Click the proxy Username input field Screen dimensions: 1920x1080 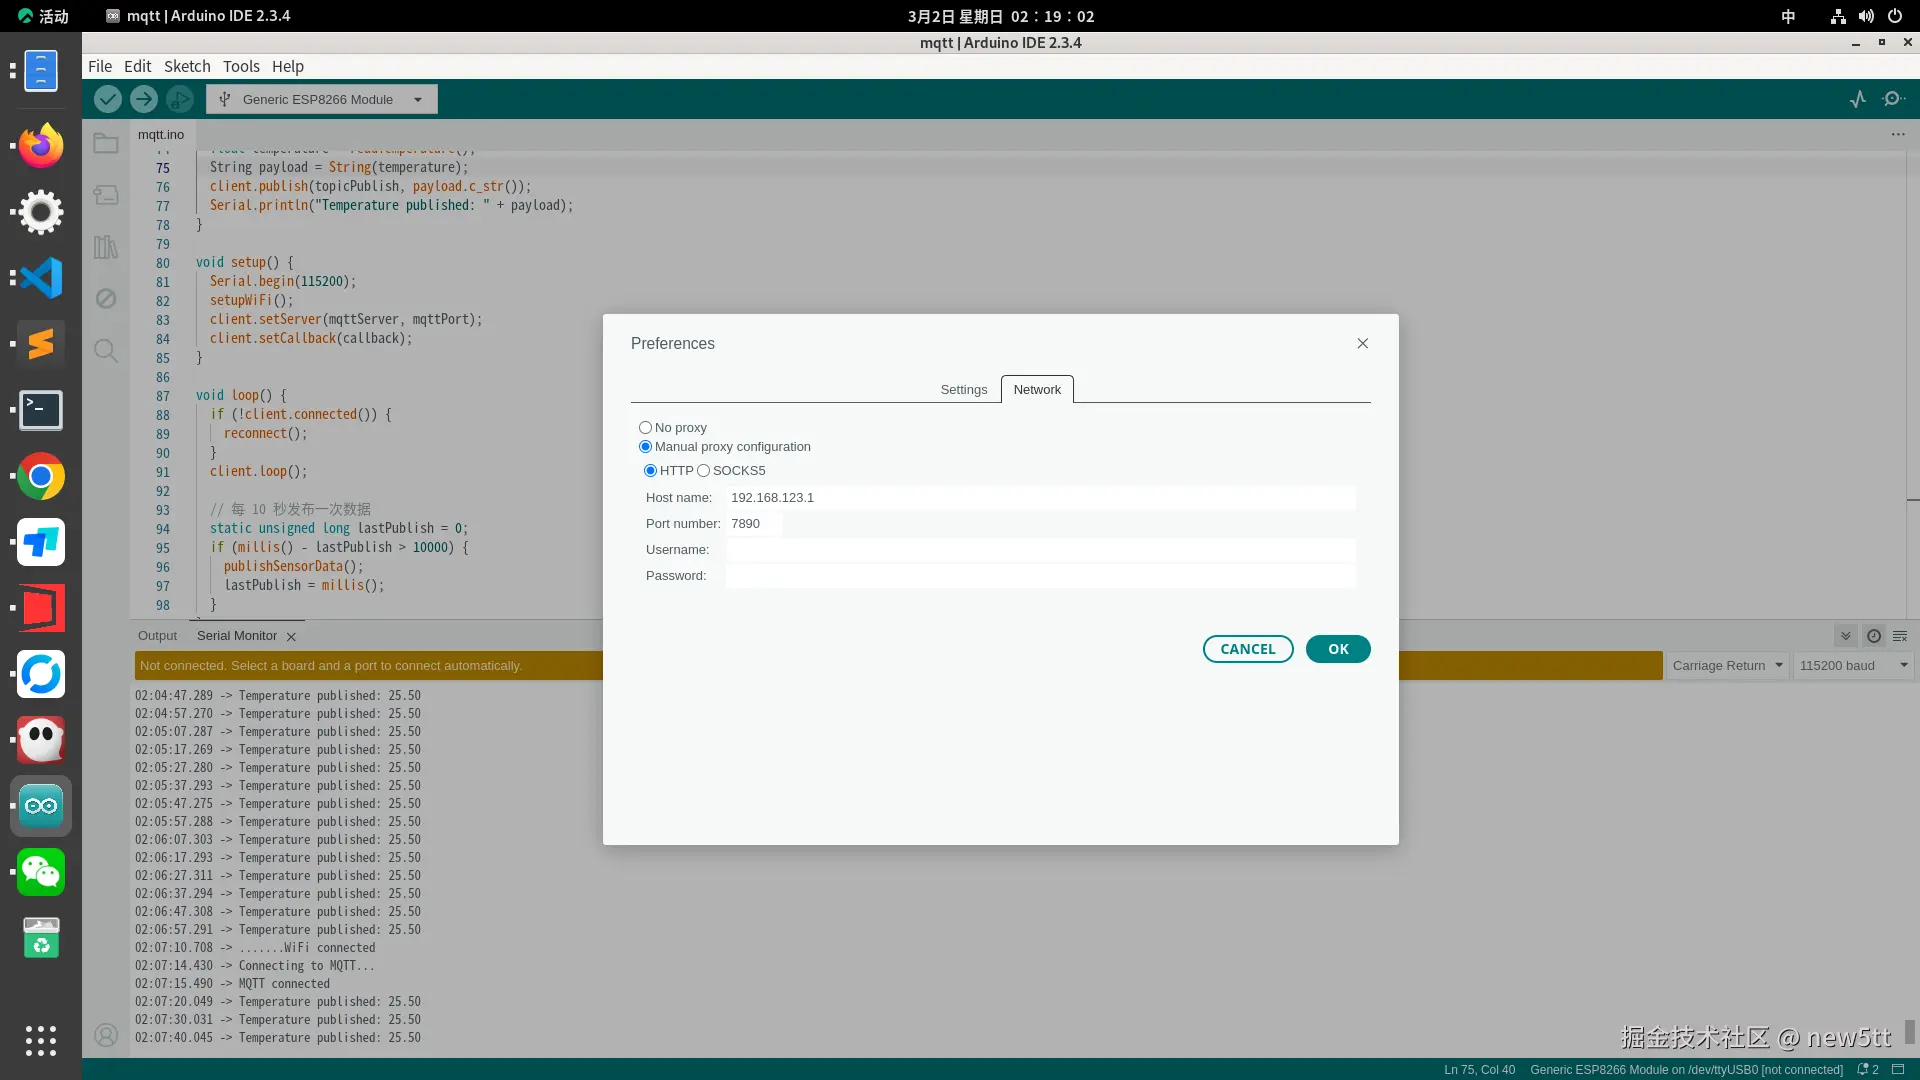pyautogui.click(x=1040, y=550)
